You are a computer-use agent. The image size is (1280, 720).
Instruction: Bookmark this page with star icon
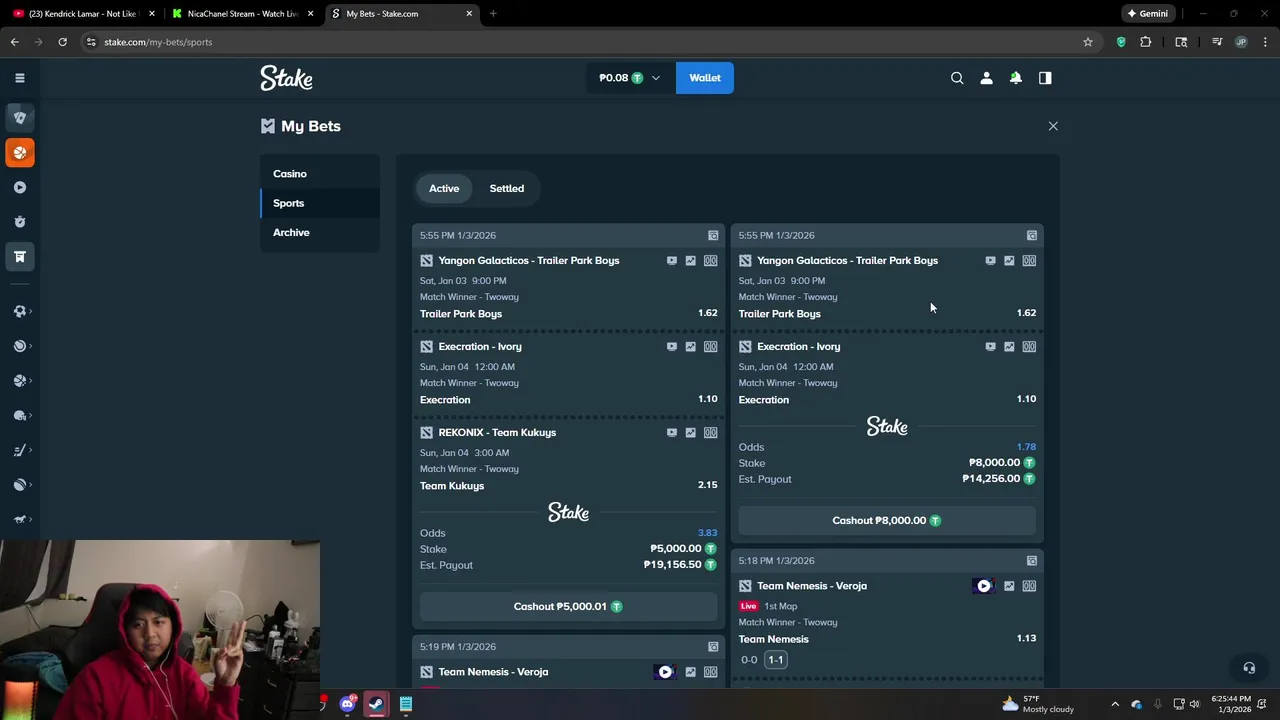click(1088, 42)
